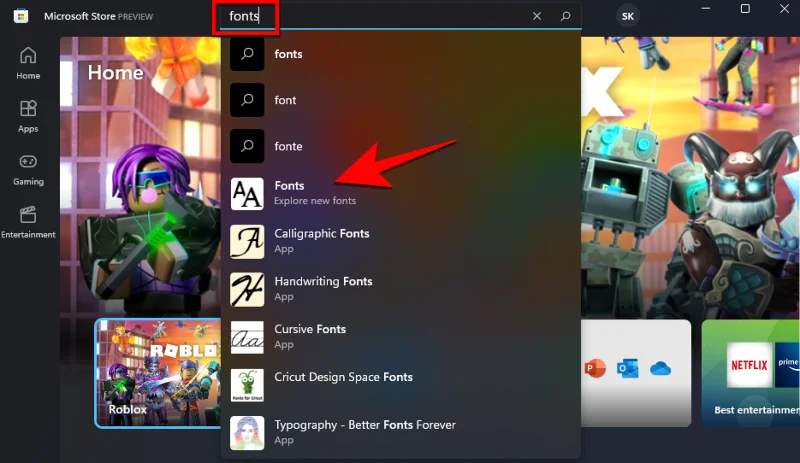The width and height of the screenshot is (800, 463).
Task: Click magnifier icon beside 'fonts' suggestion
Action: (247, 54)
